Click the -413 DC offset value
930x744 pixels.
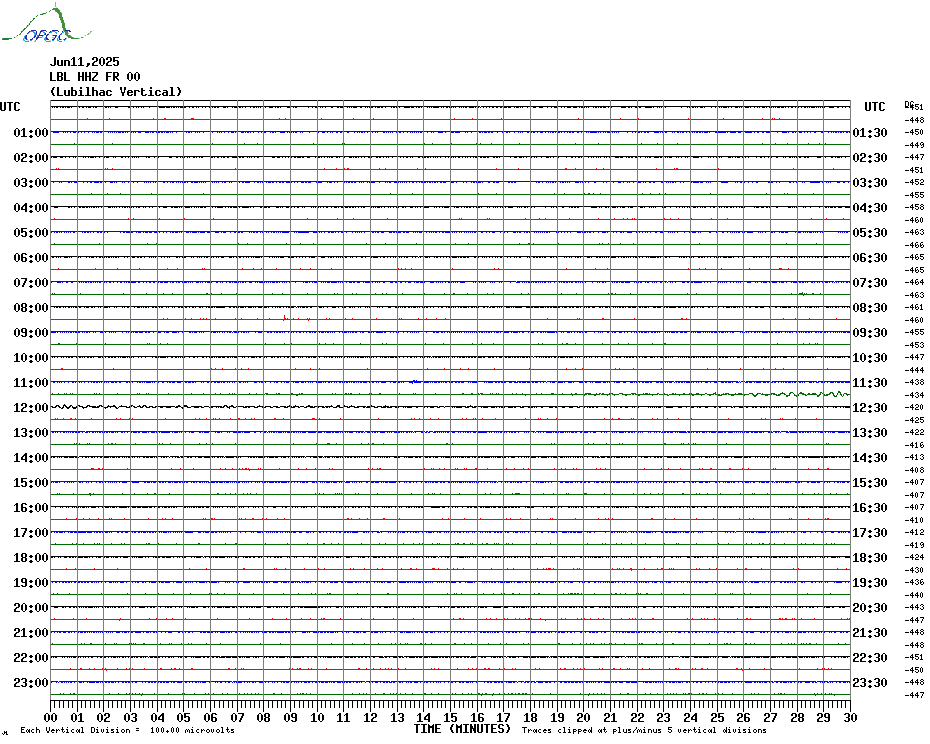coord(914,457)
